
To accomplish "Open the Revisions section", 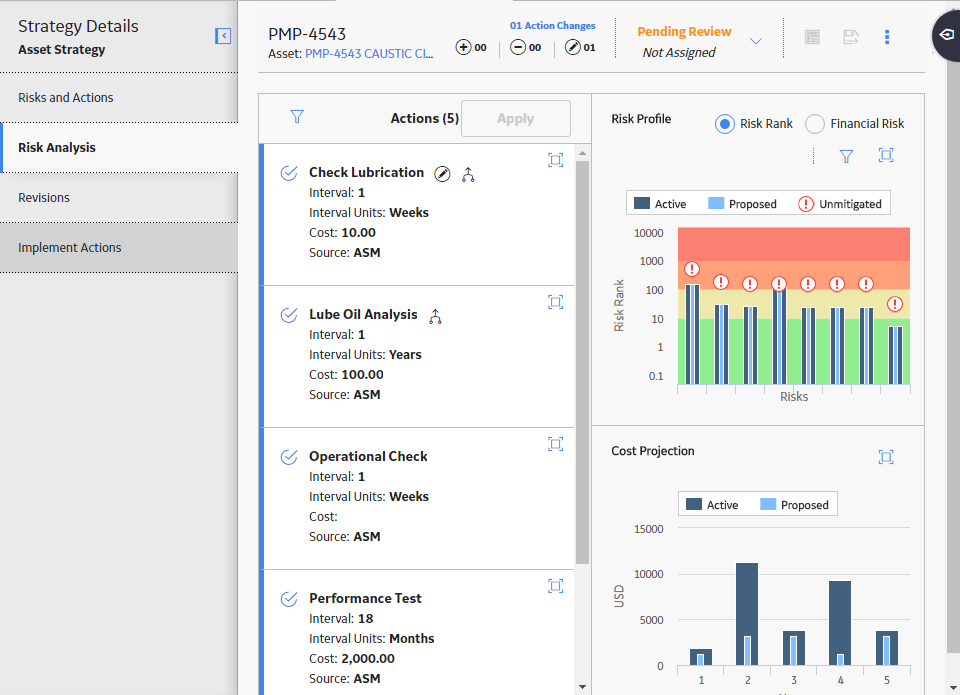I will (x=119, y=198).
